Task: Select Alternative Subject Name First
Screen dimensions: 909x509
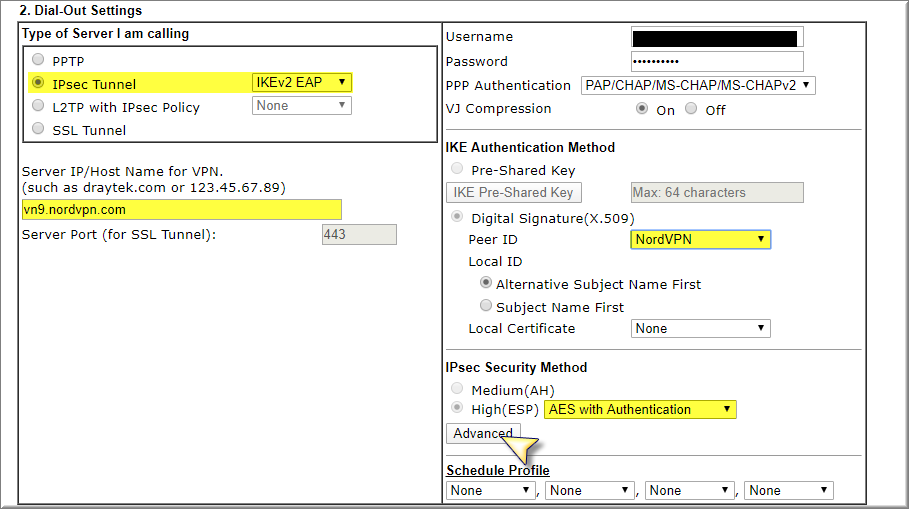Action: (486, 283)
